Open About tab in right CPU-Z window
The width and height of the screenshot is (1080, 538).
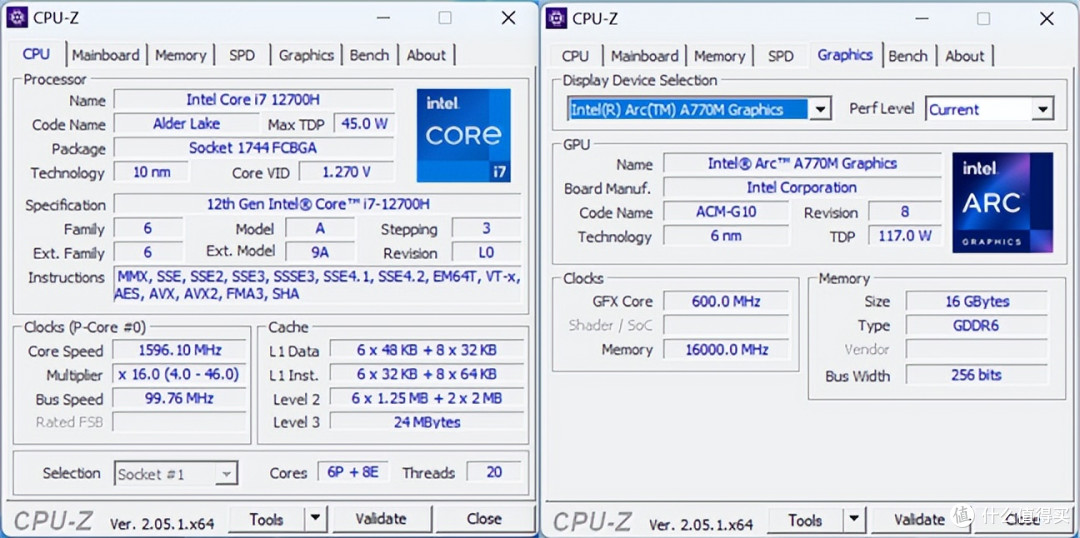(964, 56)
